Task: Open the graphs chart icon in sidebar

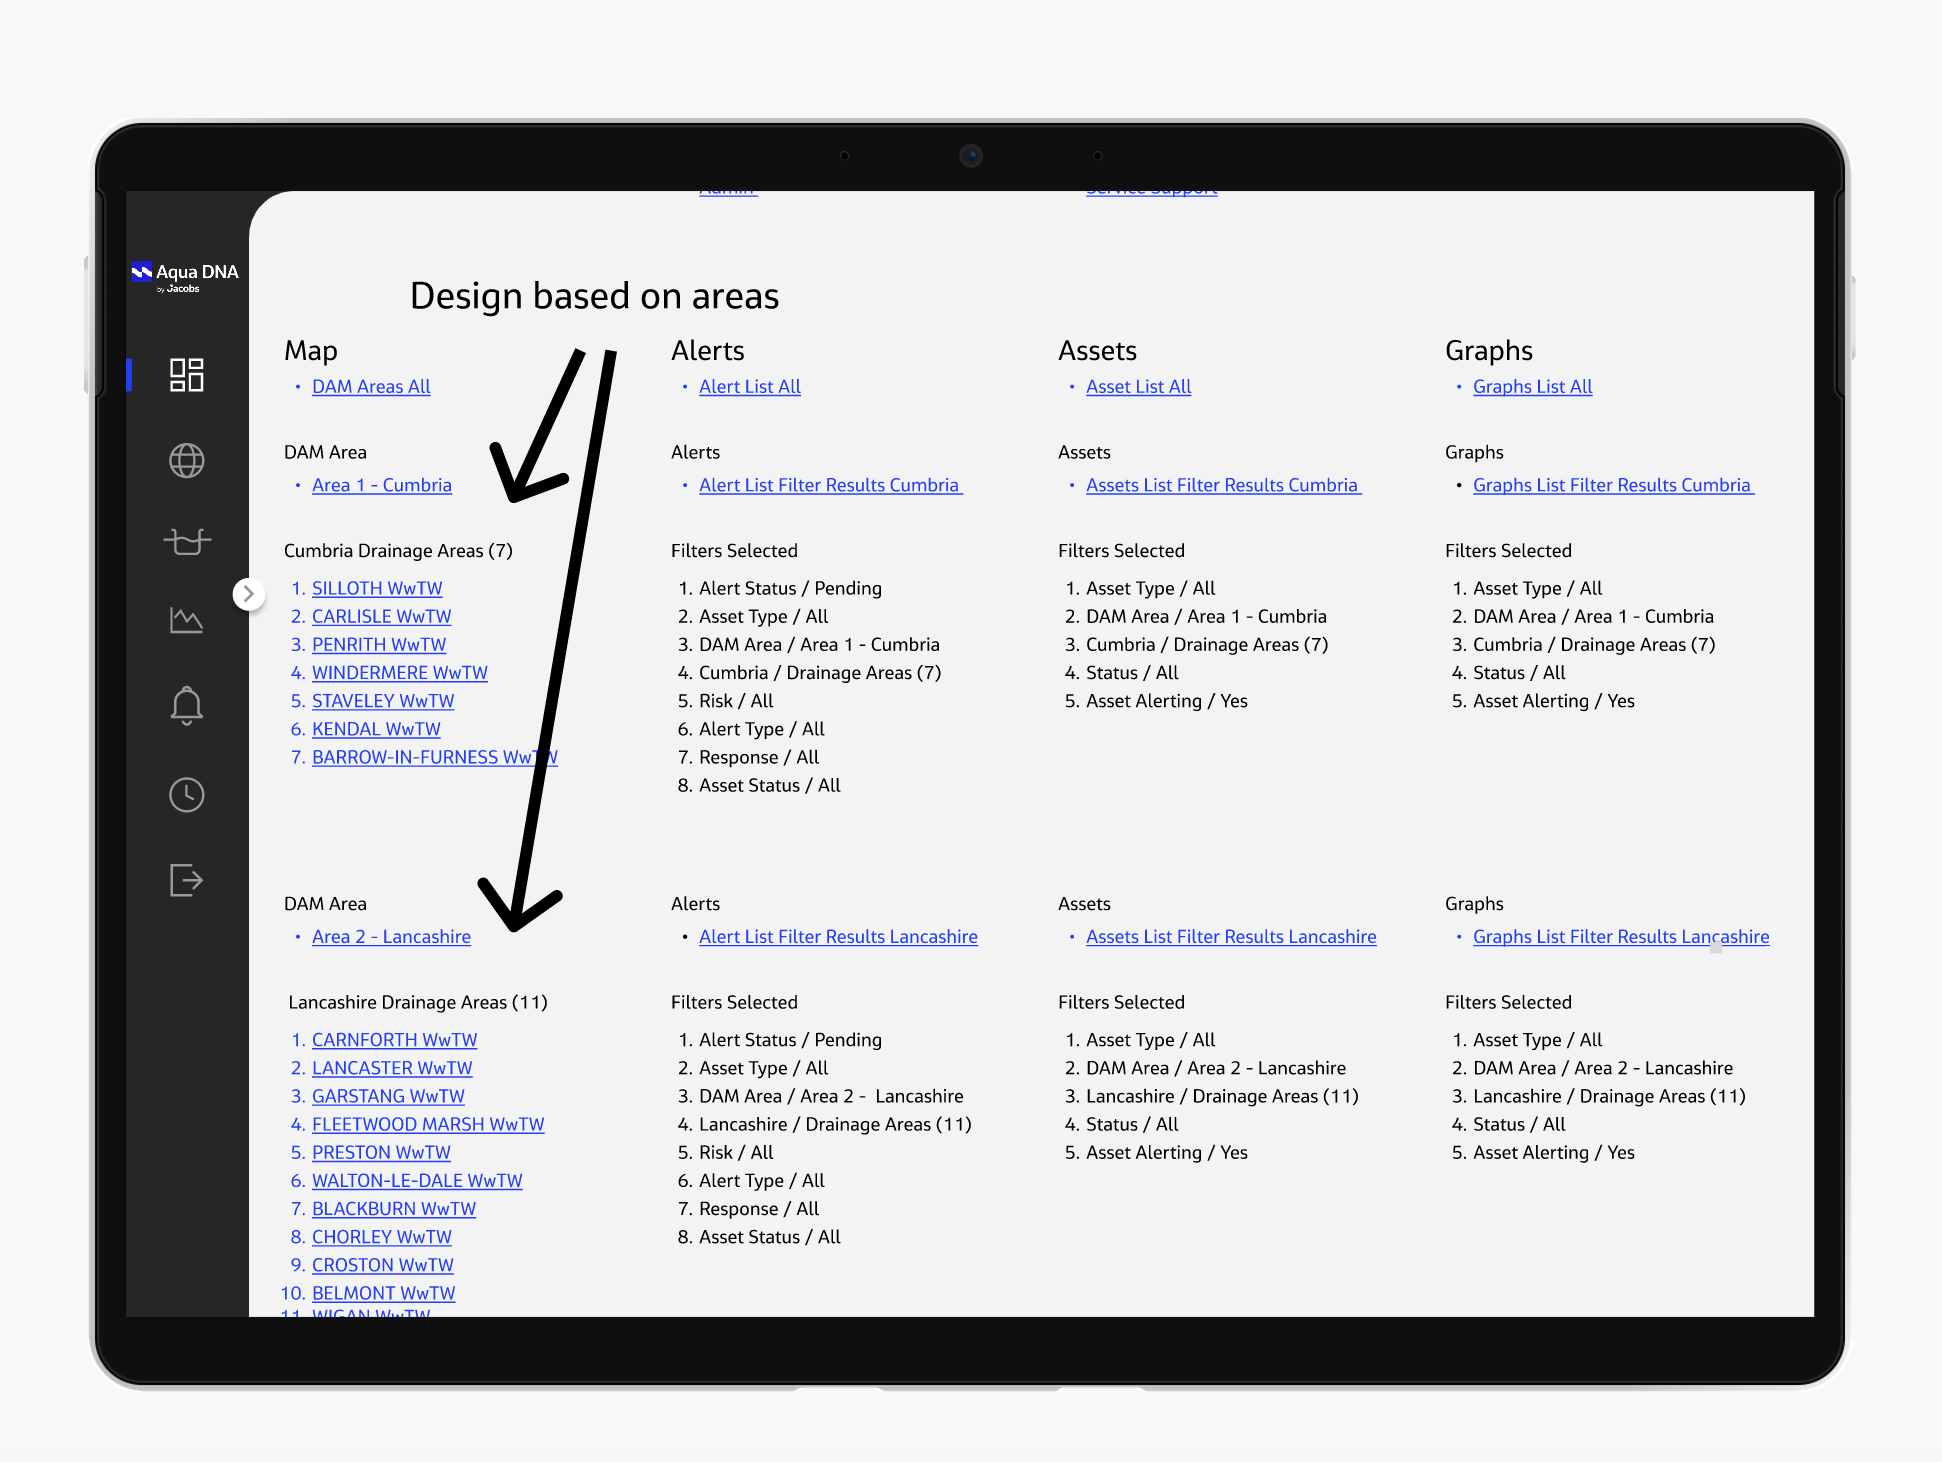Action: (x=186, y=620)
